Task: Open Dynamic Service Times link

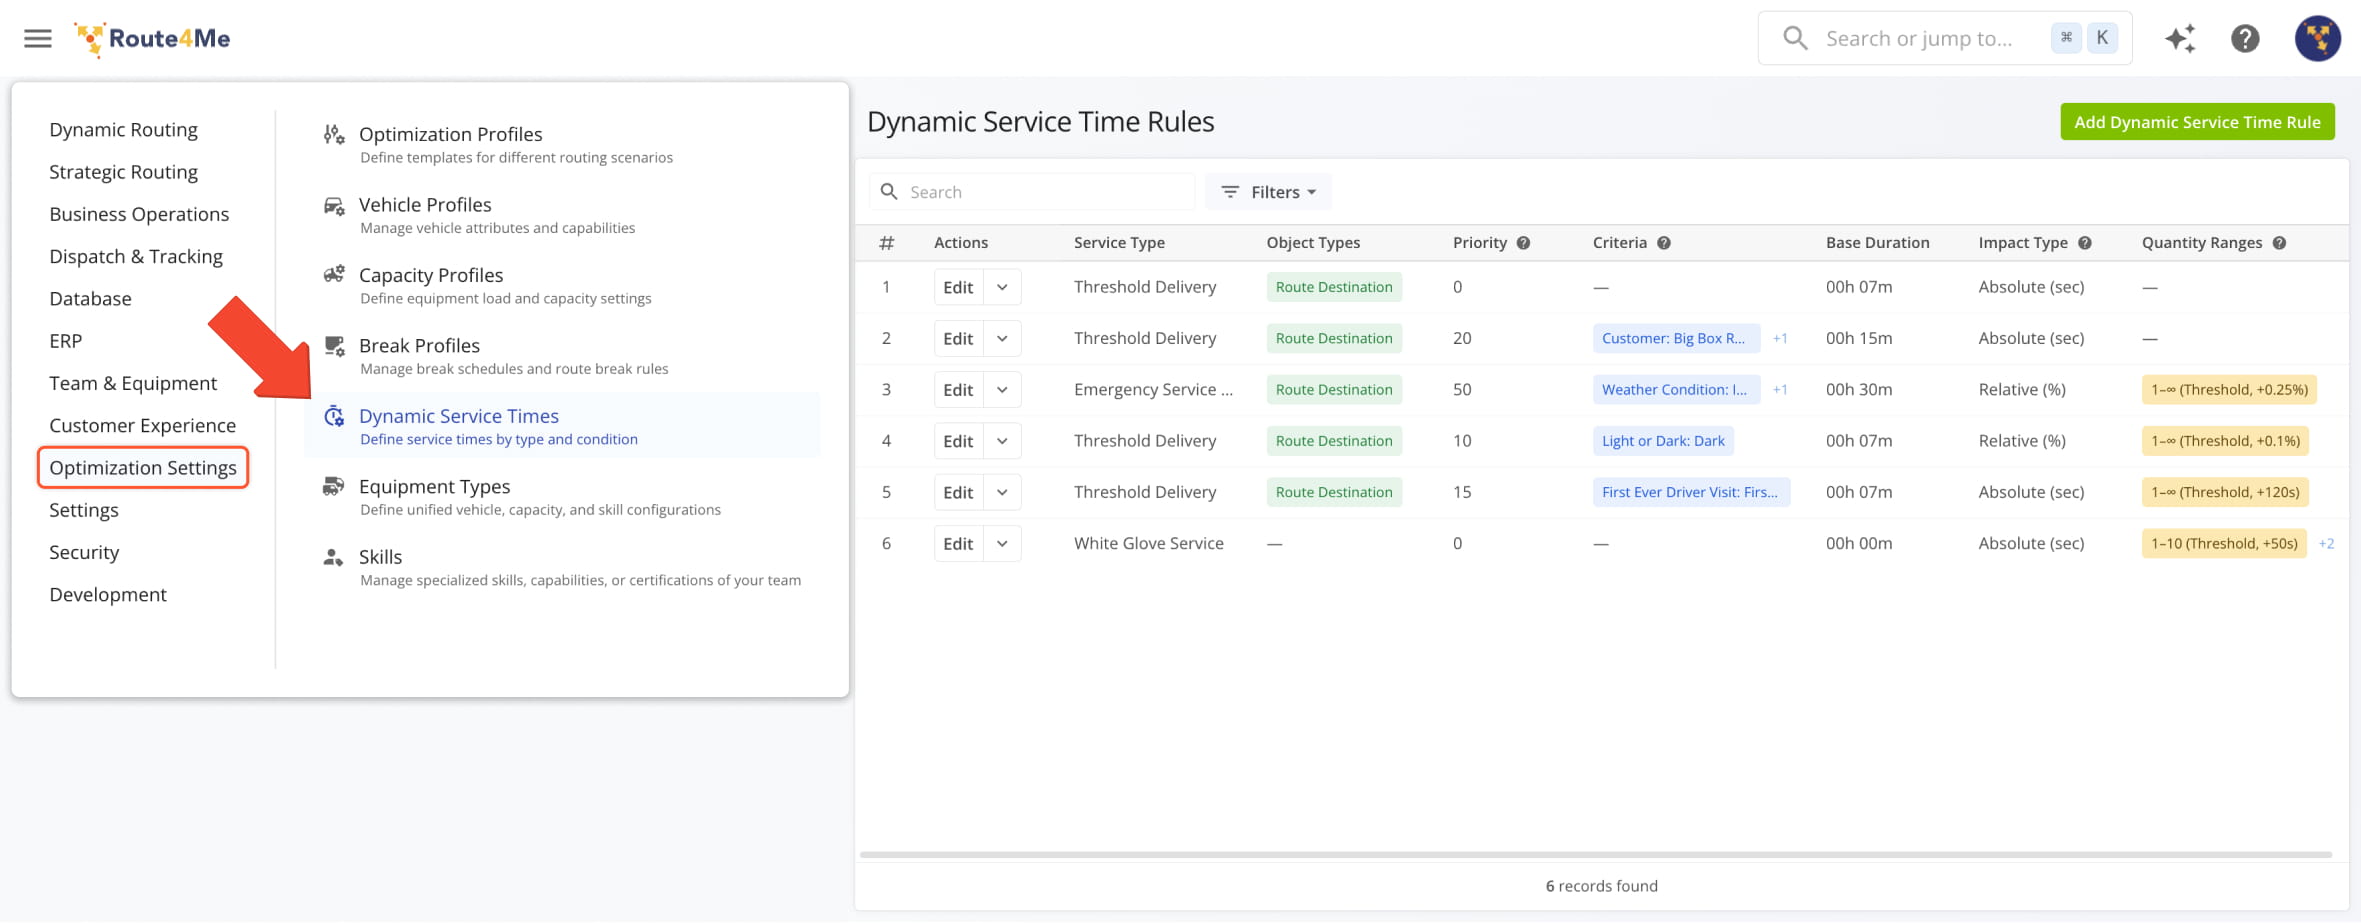Action: coord(562,426)
